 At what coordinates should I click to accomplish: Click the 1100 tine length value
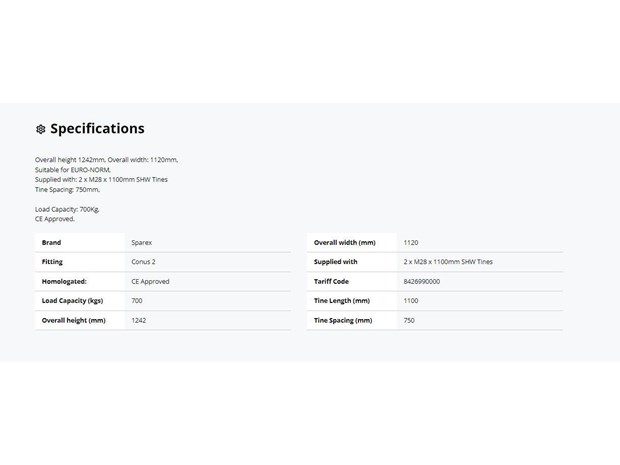(x=411, y=301)
